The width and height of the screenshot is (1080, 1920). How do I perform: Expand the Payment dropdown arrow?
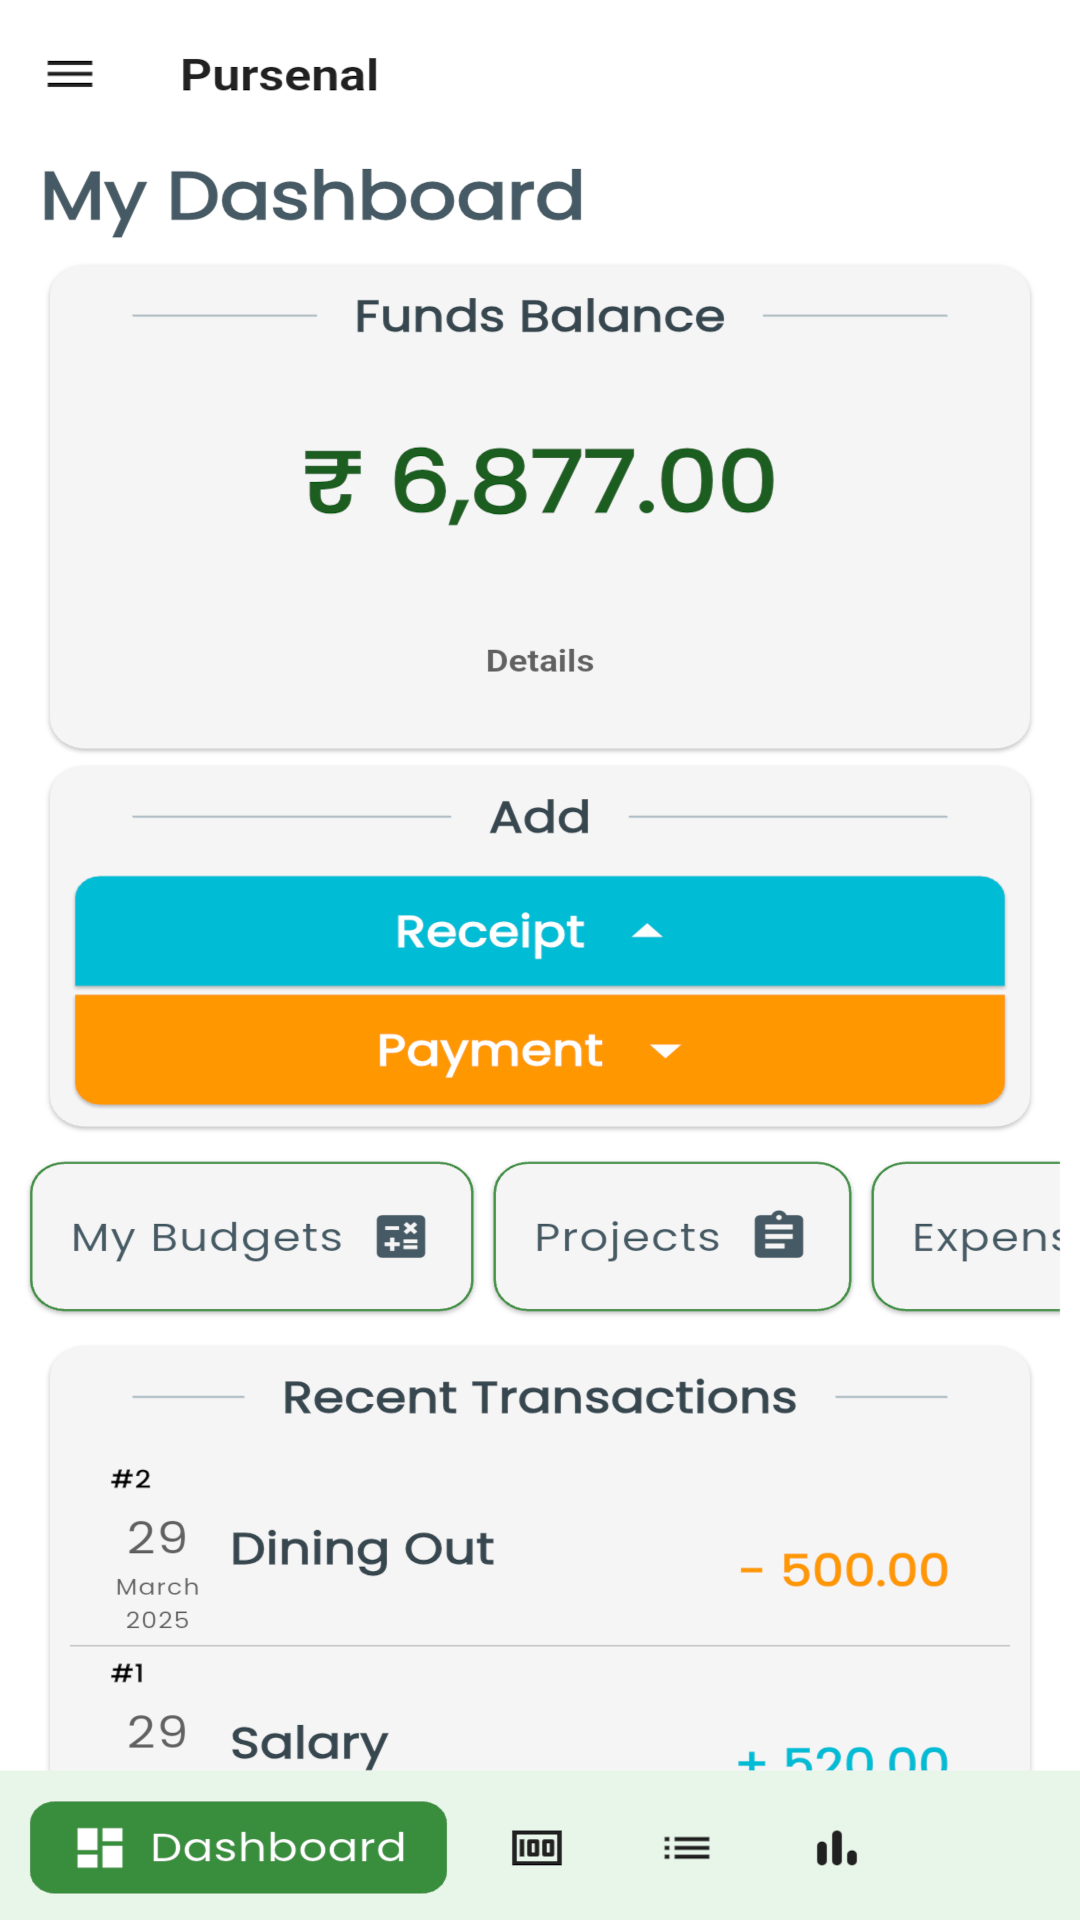pos(665,1050)
